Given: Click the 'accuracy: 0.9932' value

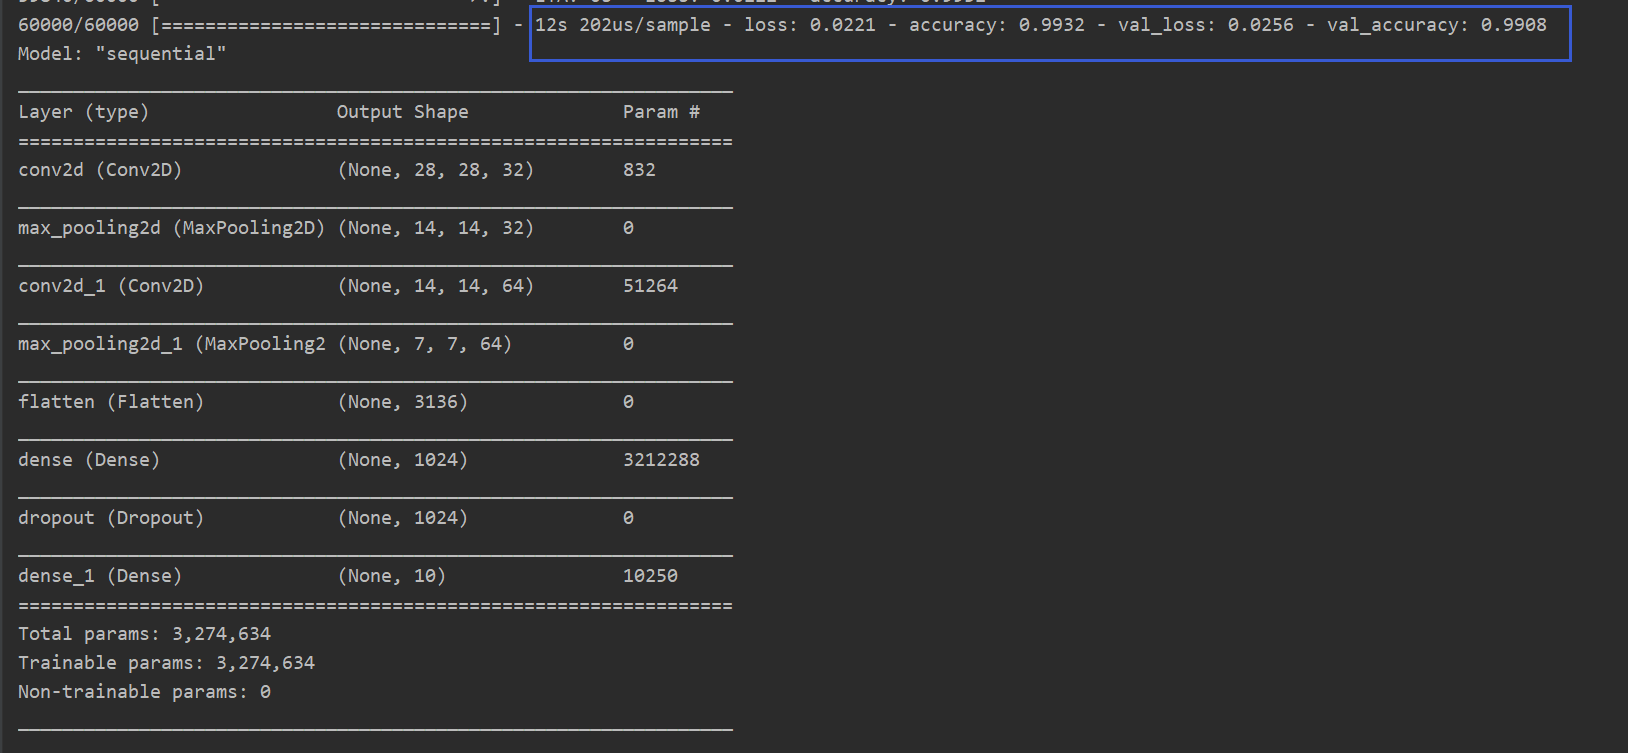Looking at the screenshot, I should click(997, 25).
